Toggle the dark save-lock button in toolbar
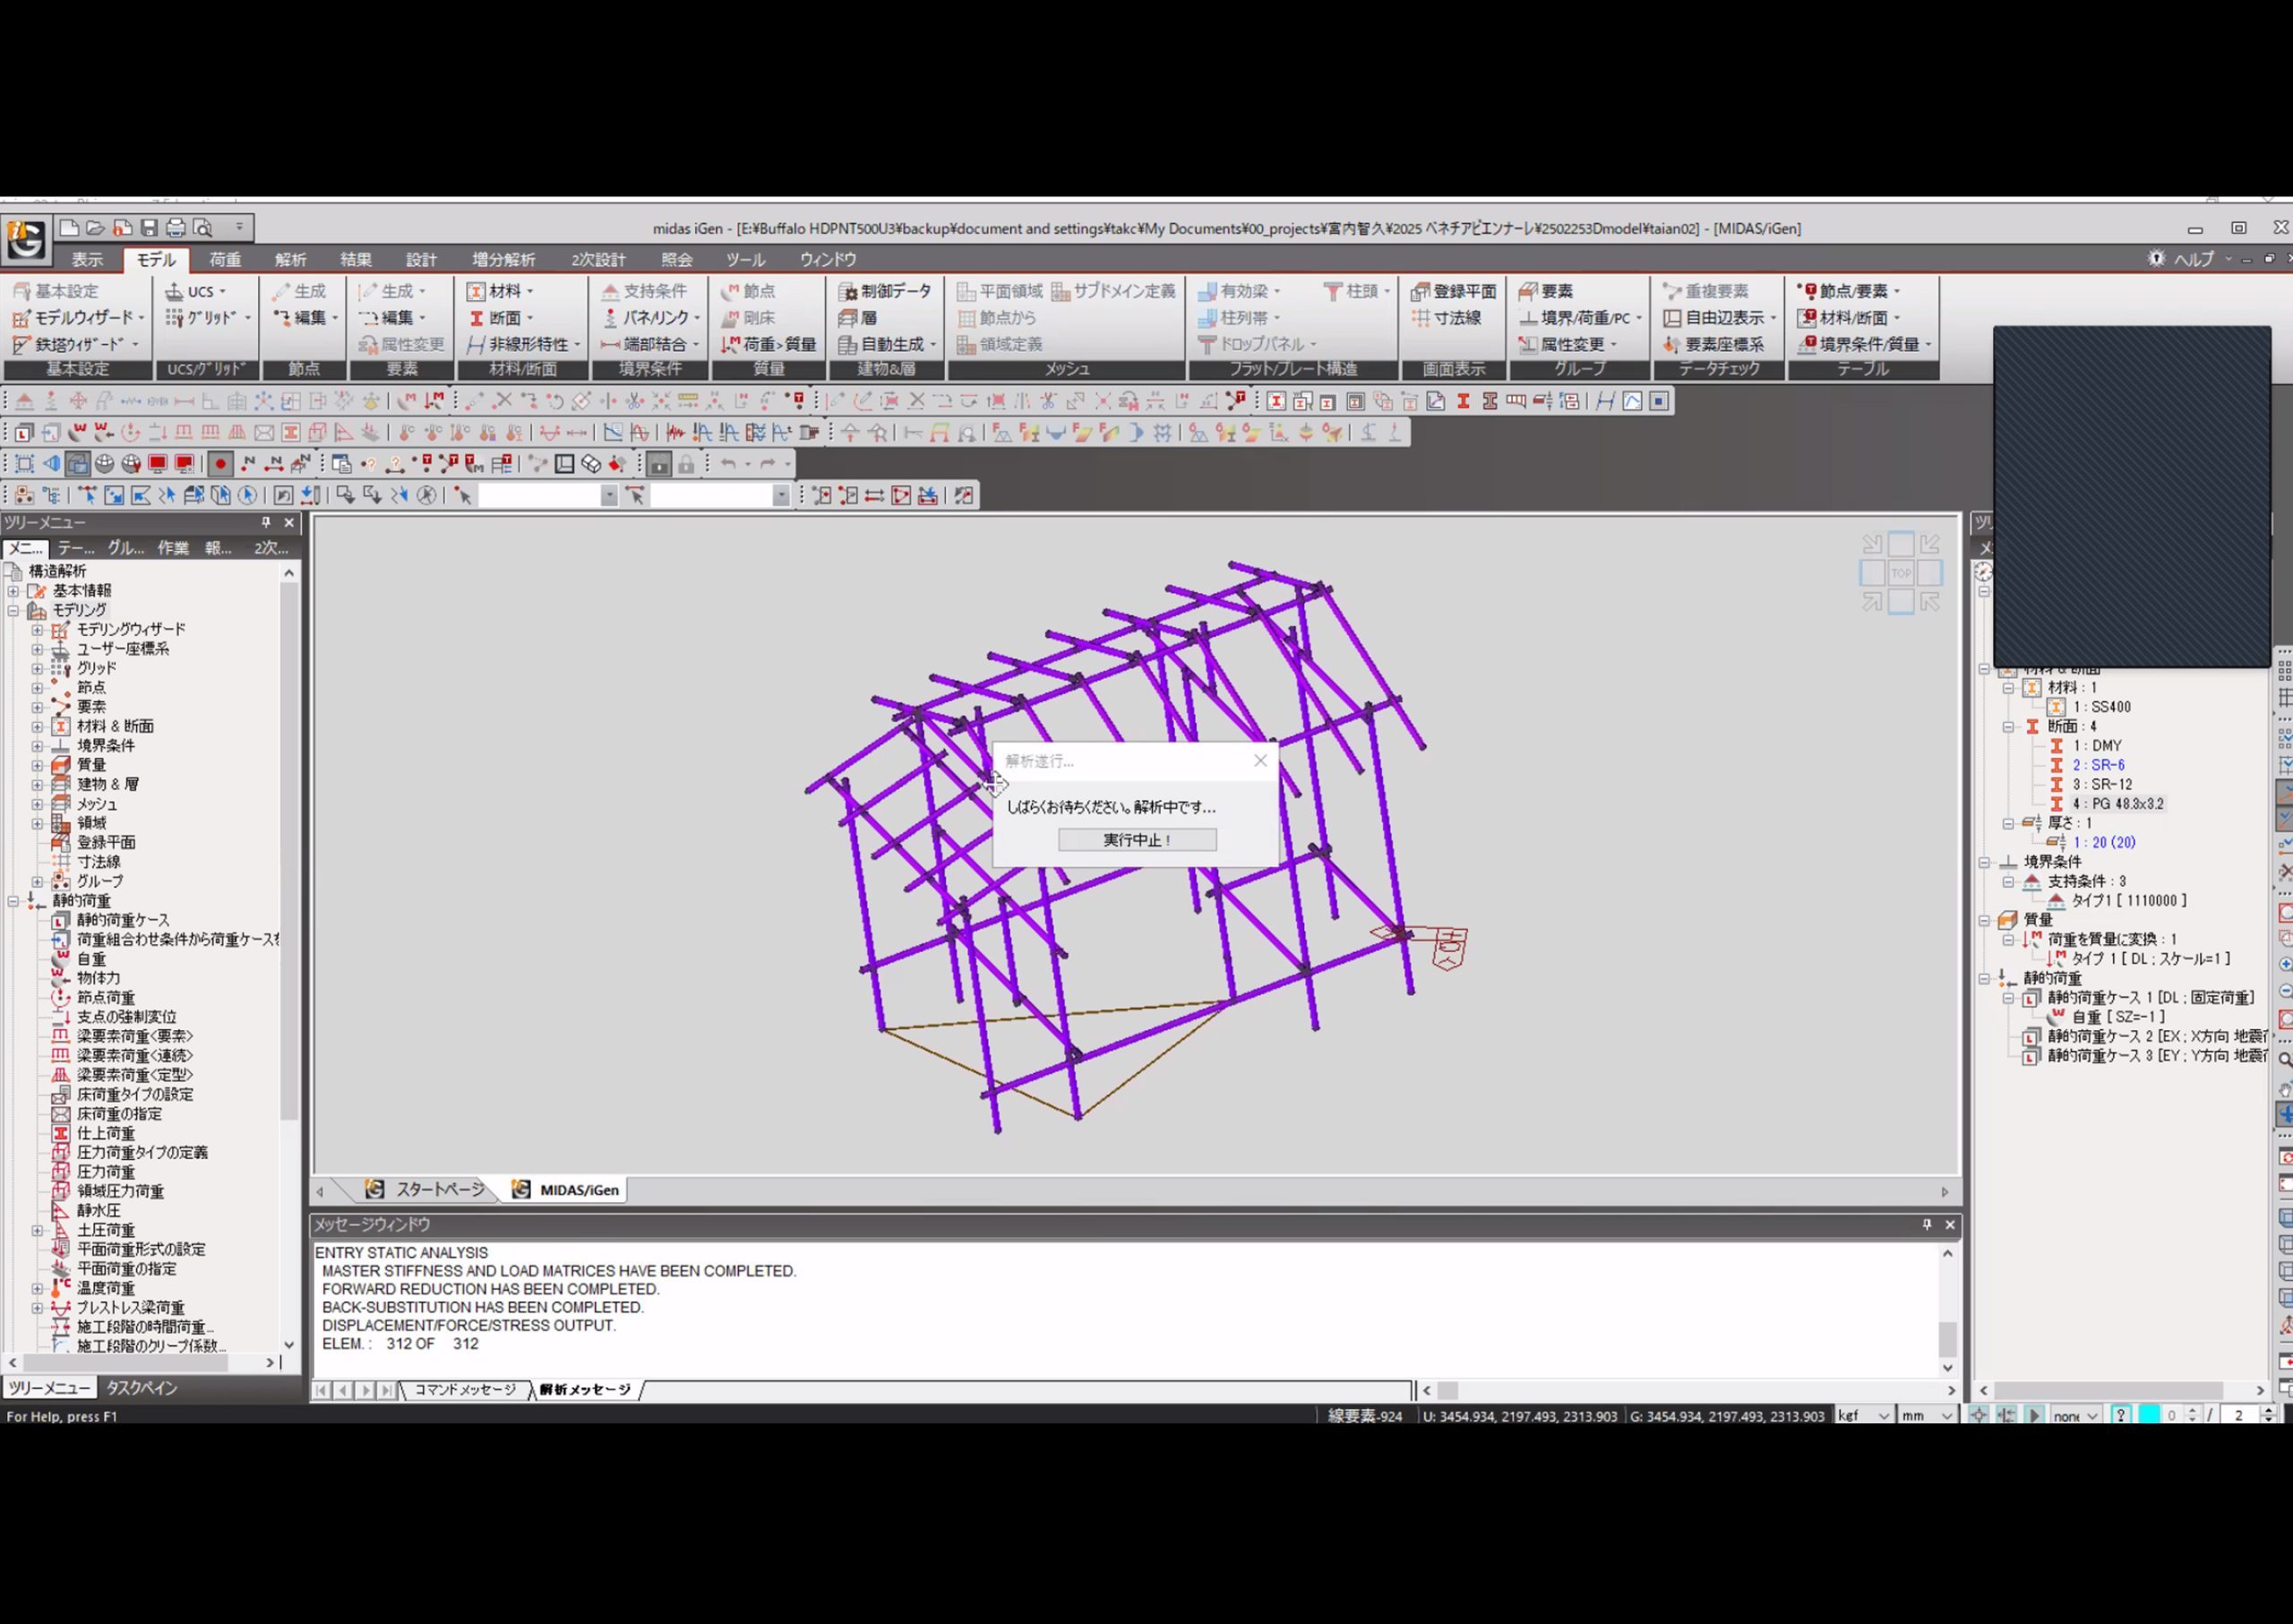The image size is (2293, 1624). coord(658,464)
